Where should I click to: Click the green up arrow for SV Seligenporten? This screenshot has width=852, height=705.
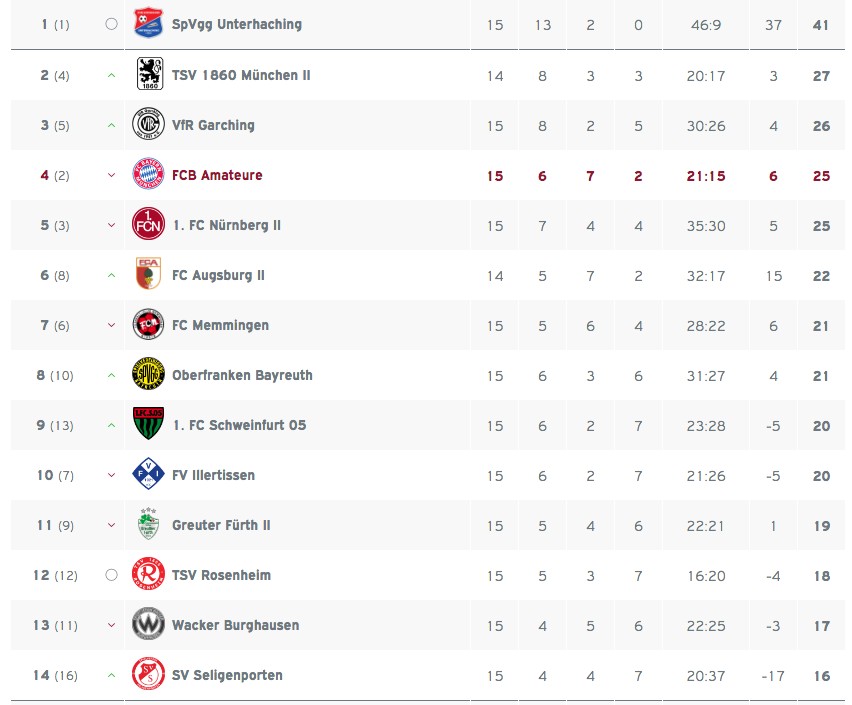111,675
